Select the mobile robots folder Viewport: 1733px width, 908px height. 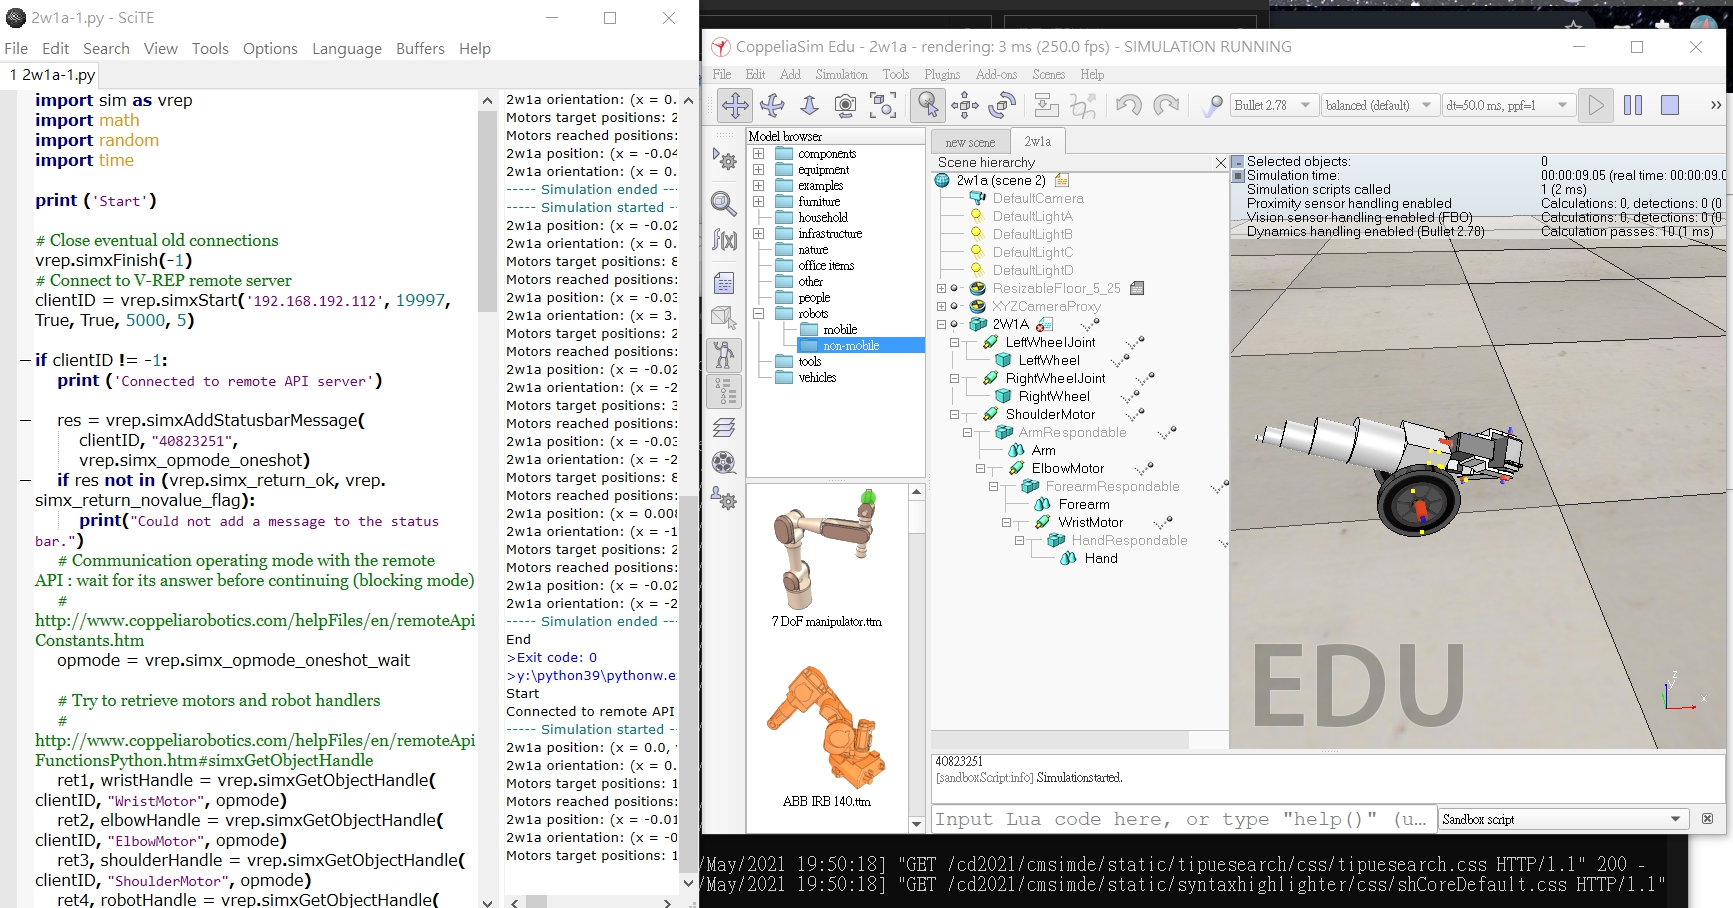click(x=840, y=330)
